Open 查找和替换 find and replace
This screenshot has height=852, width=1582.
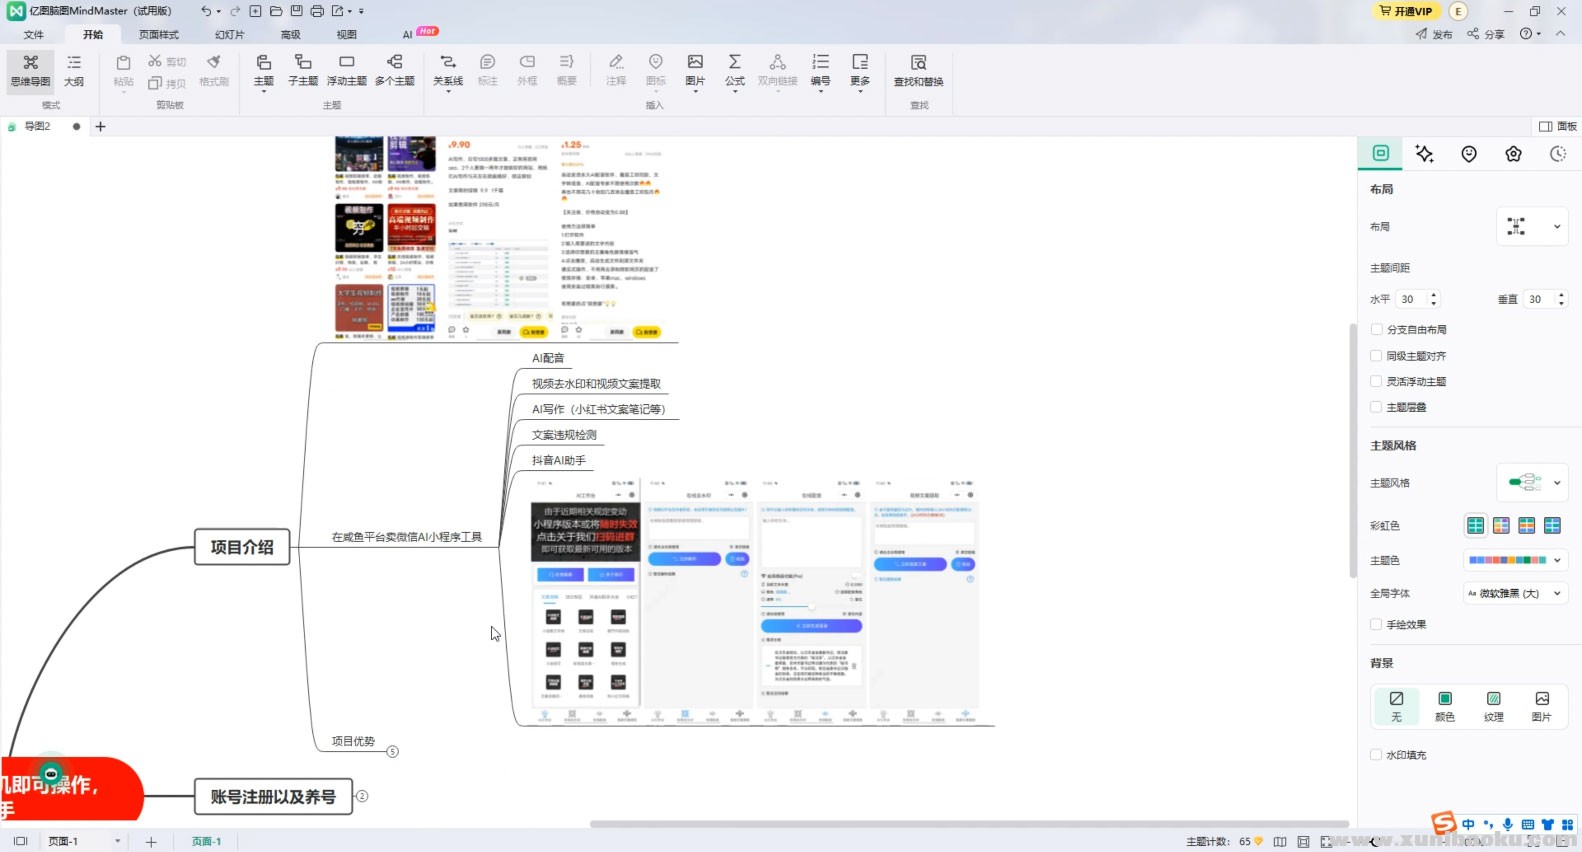918,69
